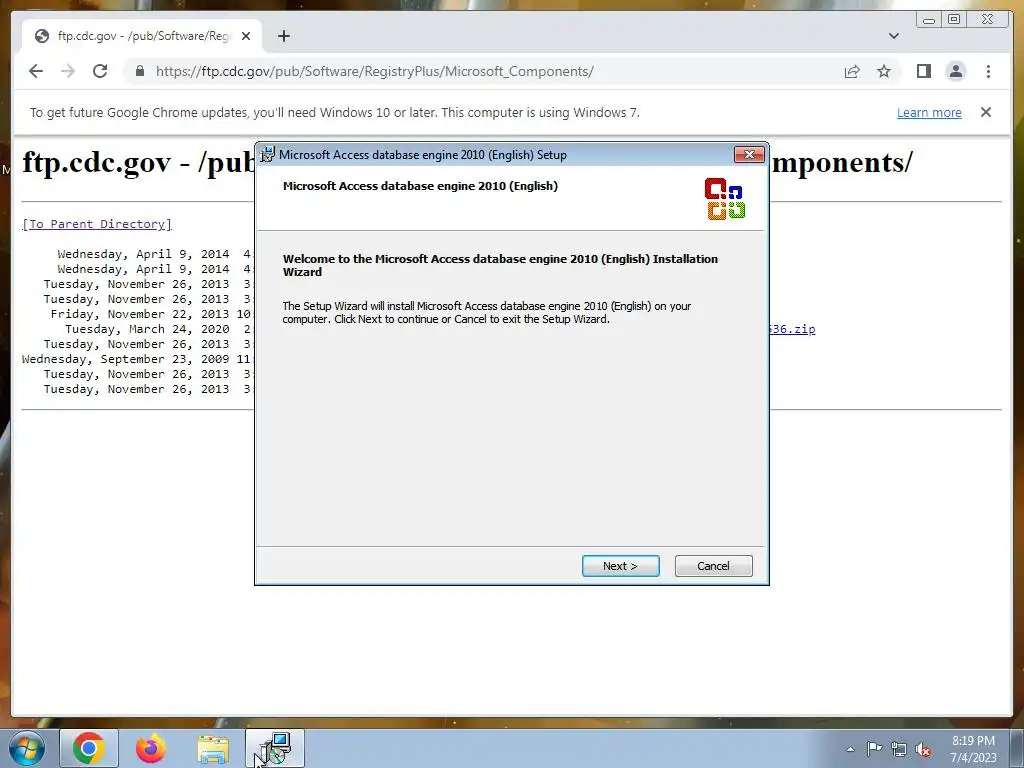This screenshot has width=1024, height=768.
Task: Show hidden tray icons arrow
Action: point(850,749)
